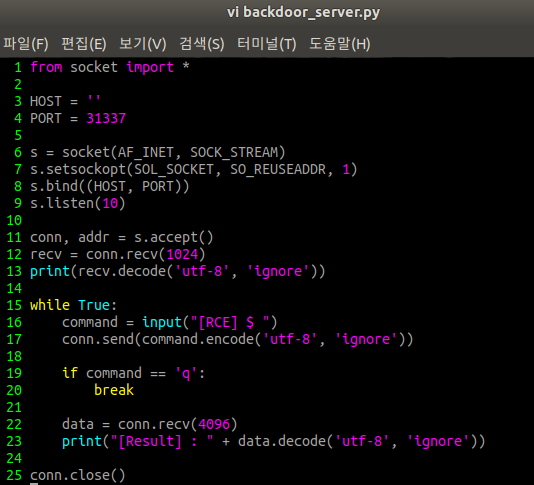Click 'conn.close()' on line 25
The height and width of the screenshot is (485, 534).
[x=78, y=475]
